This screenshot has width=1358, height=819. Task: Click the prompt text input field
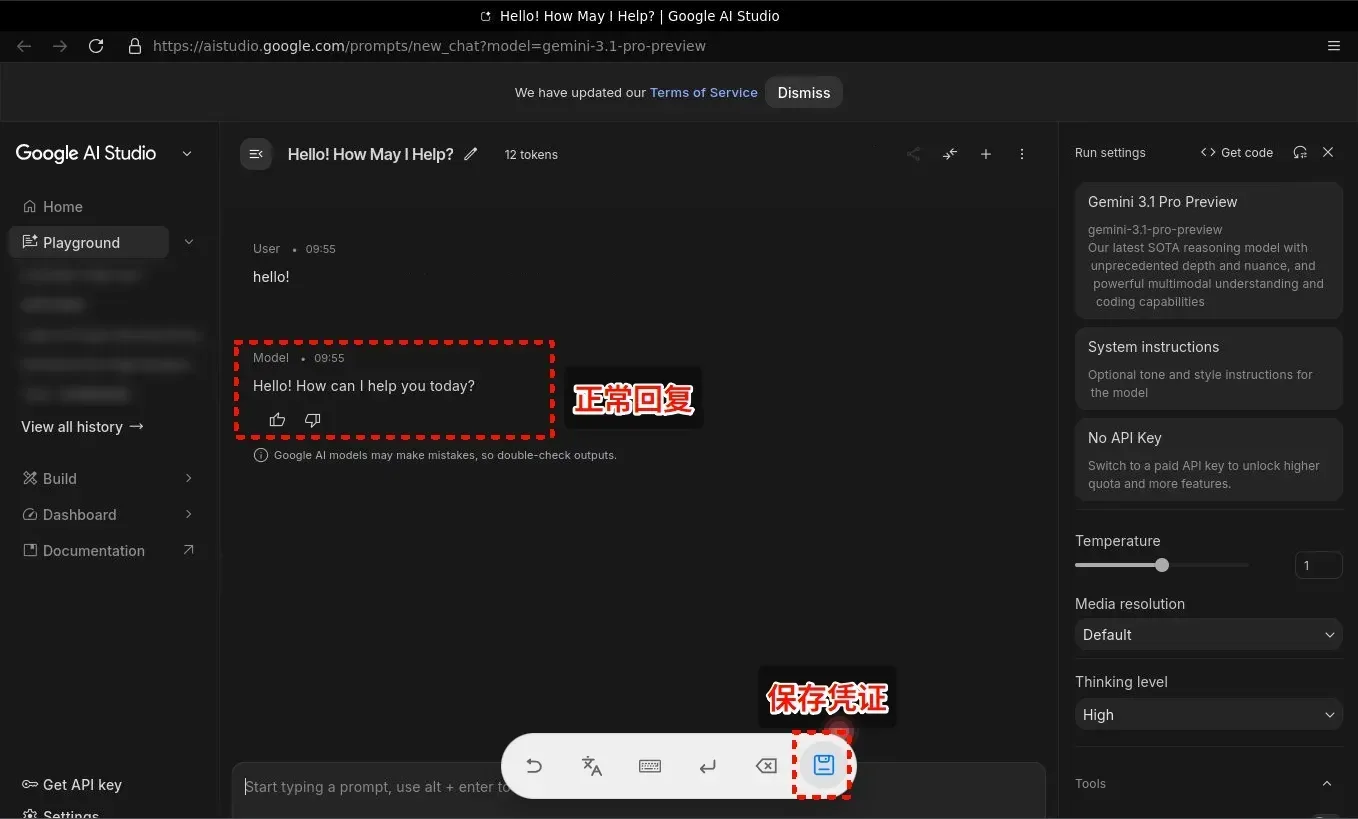[x=370, y=788]
